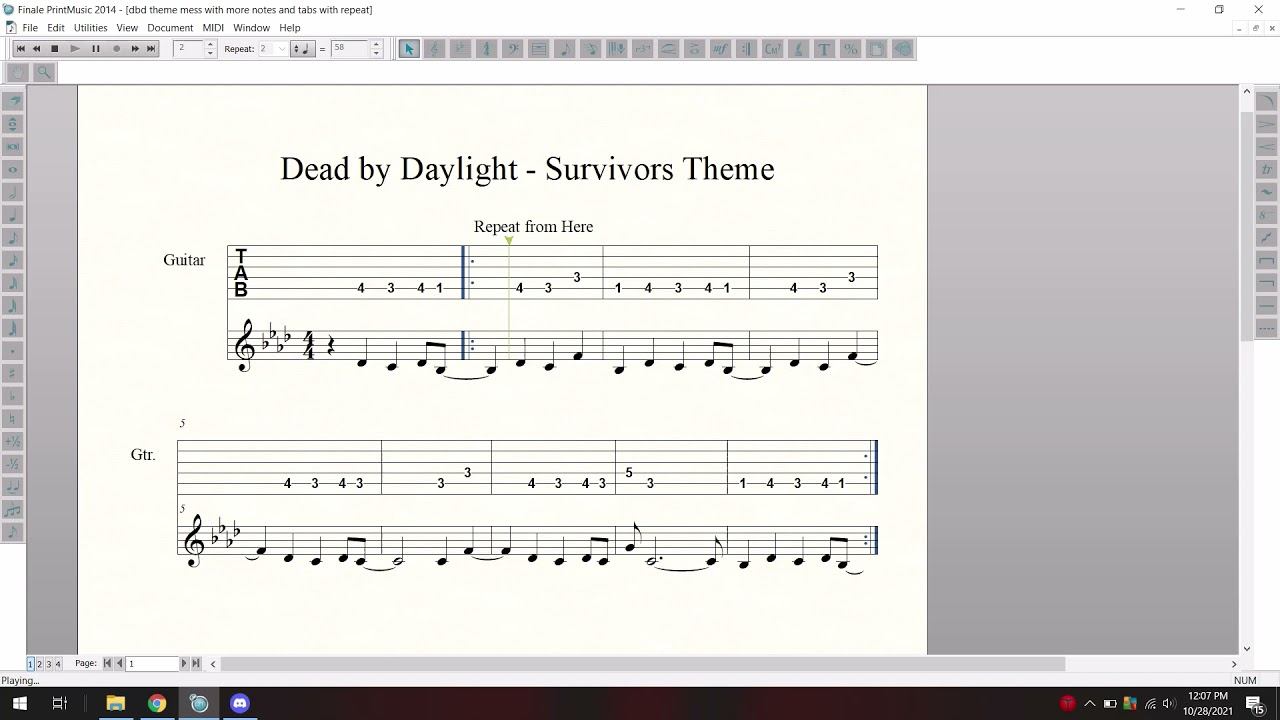Select the Expression tool marked mf
This screenshot has width=1280, height=720.
coord(721,49)
